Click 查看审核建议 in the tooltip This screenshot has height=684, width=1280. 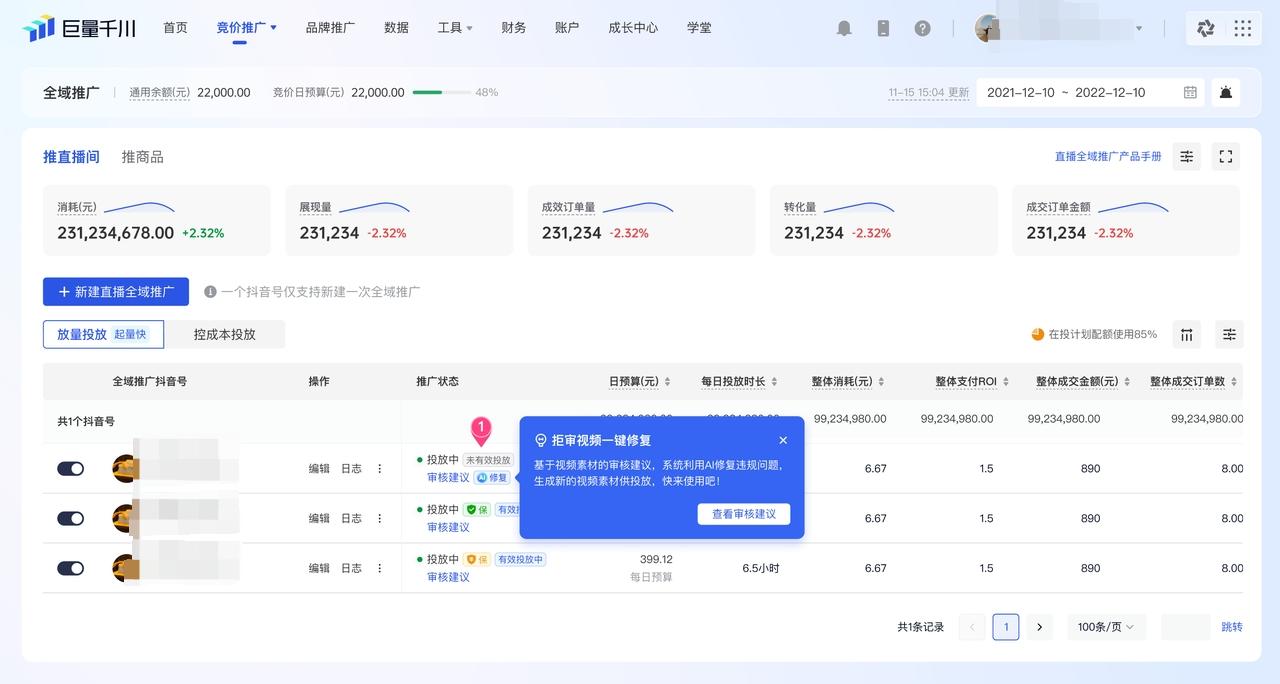tap(743, 514)
